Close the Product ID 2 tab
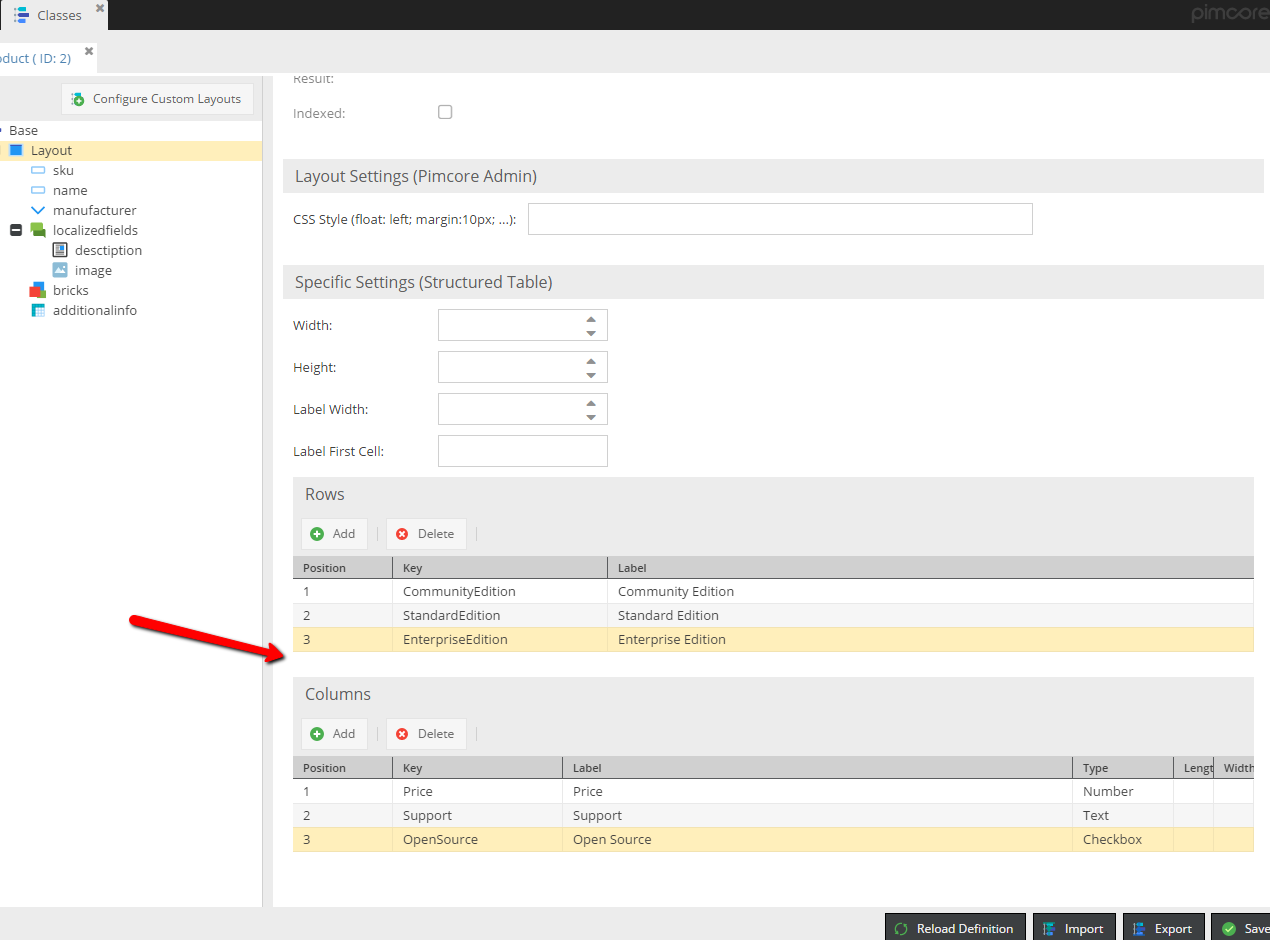Screen dimensions: 1270x940 [x=89, y=51]
